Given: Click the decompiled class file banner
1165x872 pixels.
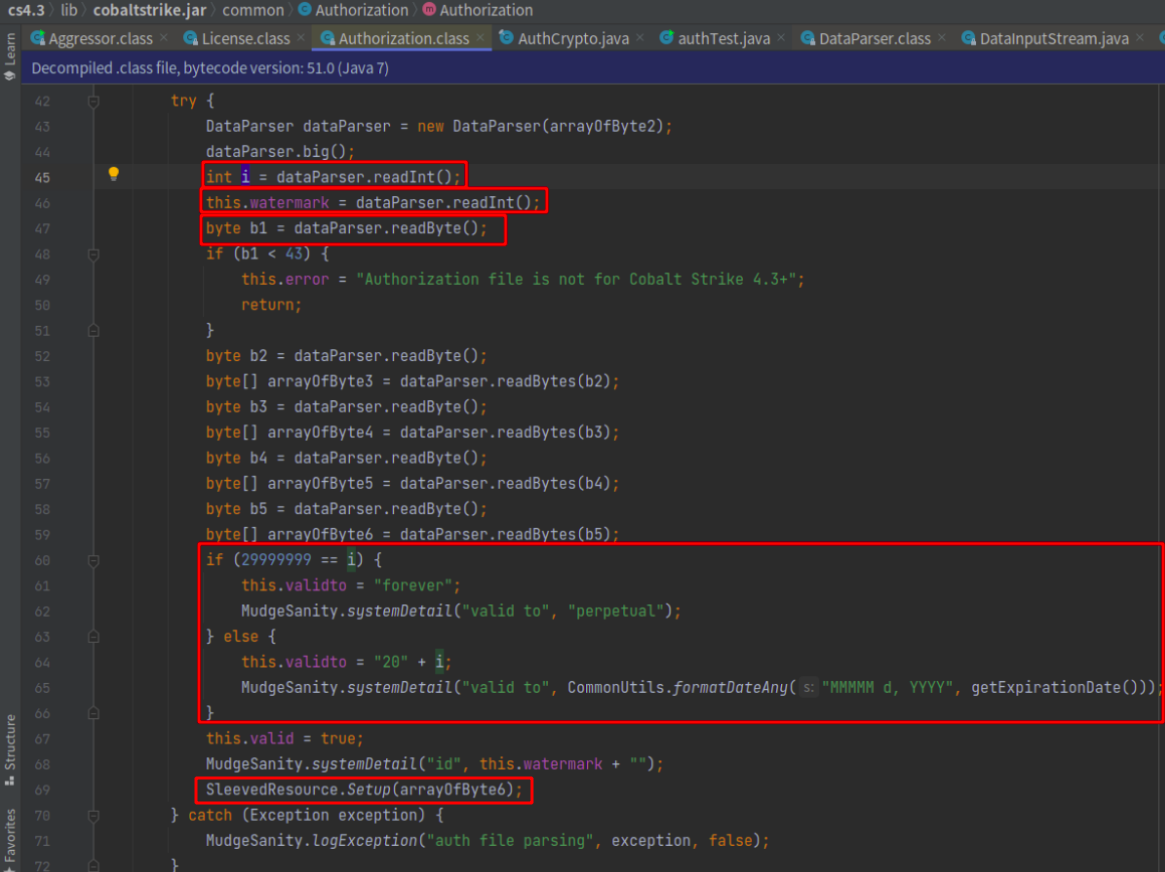Looking at the screenshot, I should tap(593, 68).
